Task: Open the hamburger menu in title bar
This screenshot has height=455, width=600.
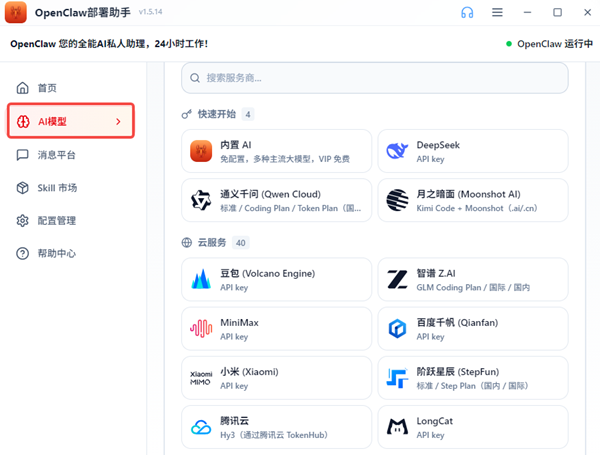Action: click(497, 13)
